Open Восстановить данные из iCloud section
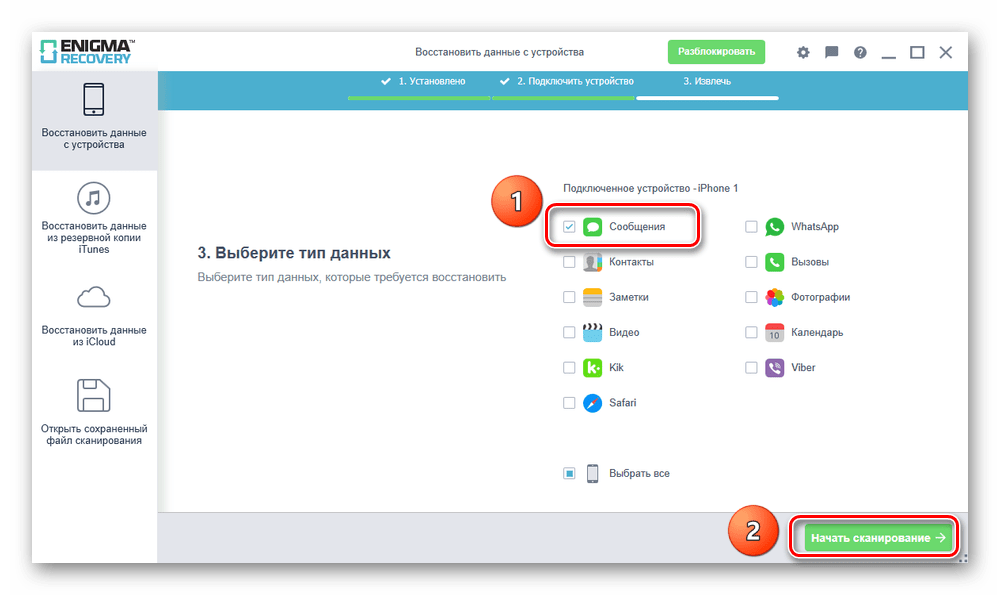The height and width of the screenshot is (595, 1000). pyautogui.click(x=94, y=315)
